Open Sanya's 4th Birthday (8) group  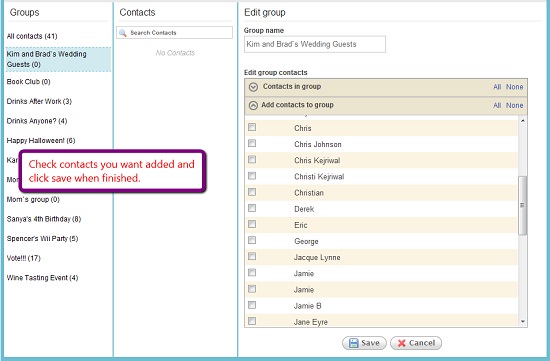(44, 219)
